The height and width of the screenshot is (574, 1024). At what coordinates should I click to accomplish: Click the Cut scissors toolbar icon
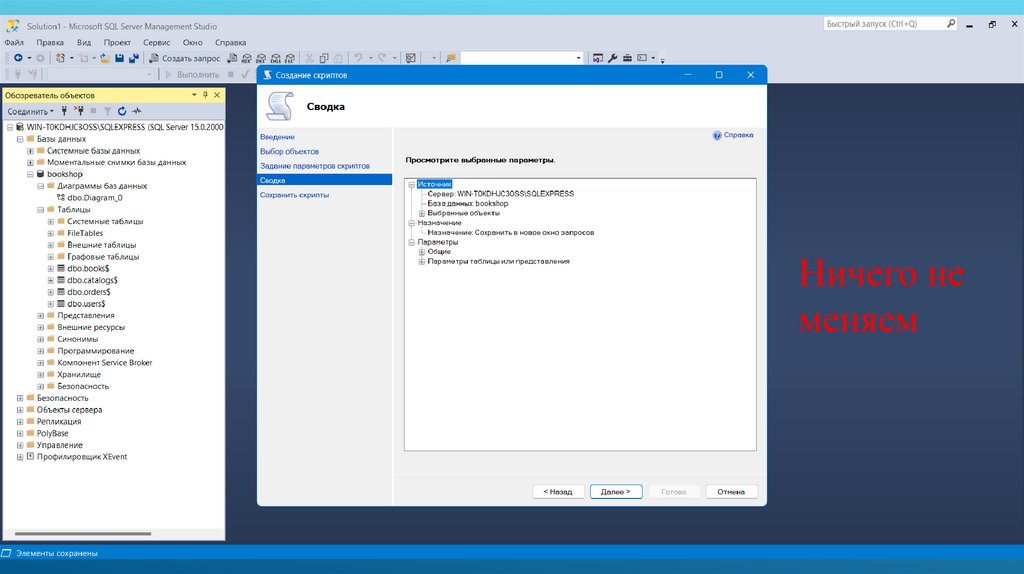coord(310,58)
